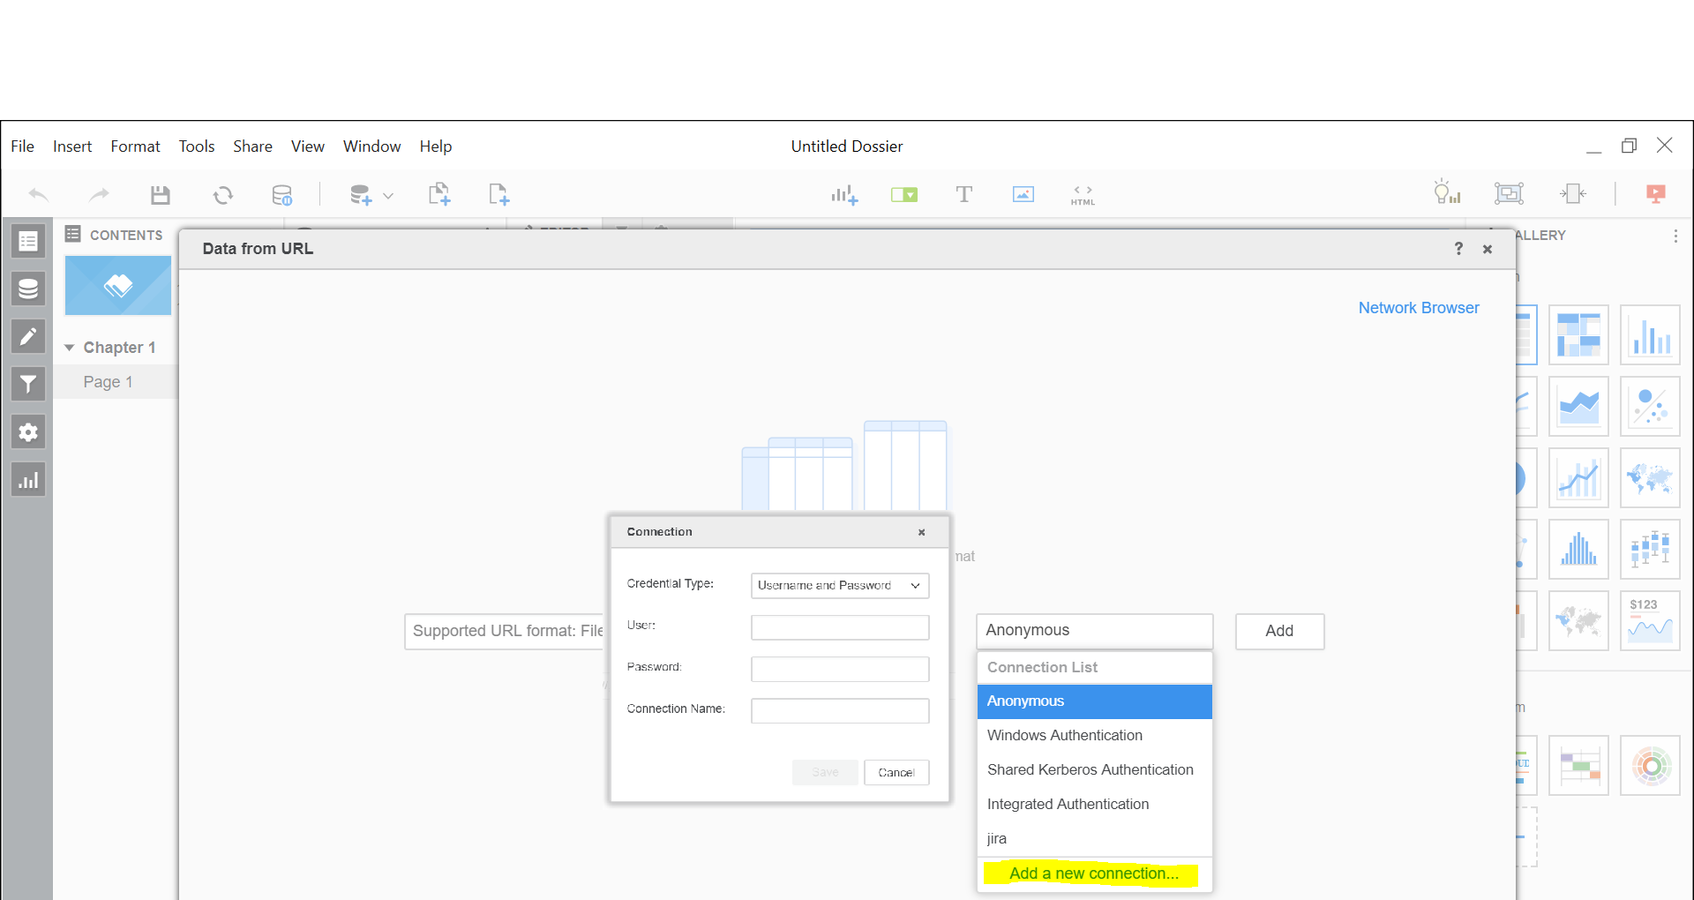Select the bubble scatter chart in gallery
The width and height of the screenshot is (1694, 900).
coord(1650,406)
